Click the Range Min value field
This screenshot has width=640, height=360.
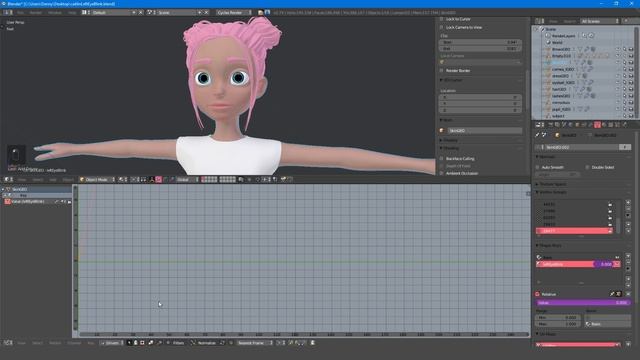(x=558, y=317)
